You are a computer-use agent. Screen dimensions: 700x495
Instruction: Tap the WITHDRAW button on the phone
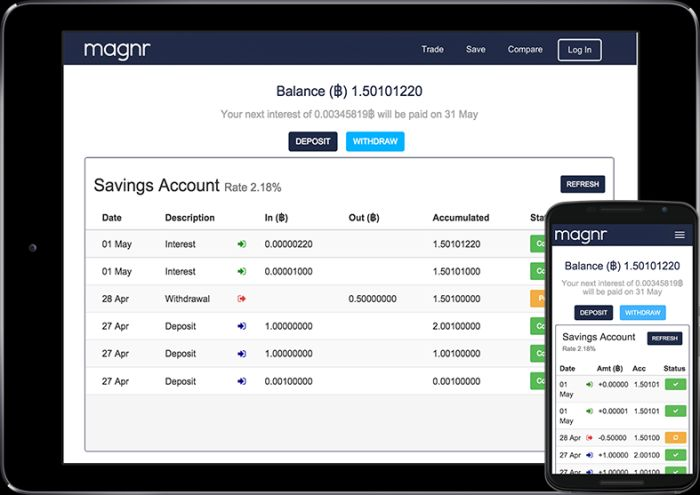tap(642, 312)
